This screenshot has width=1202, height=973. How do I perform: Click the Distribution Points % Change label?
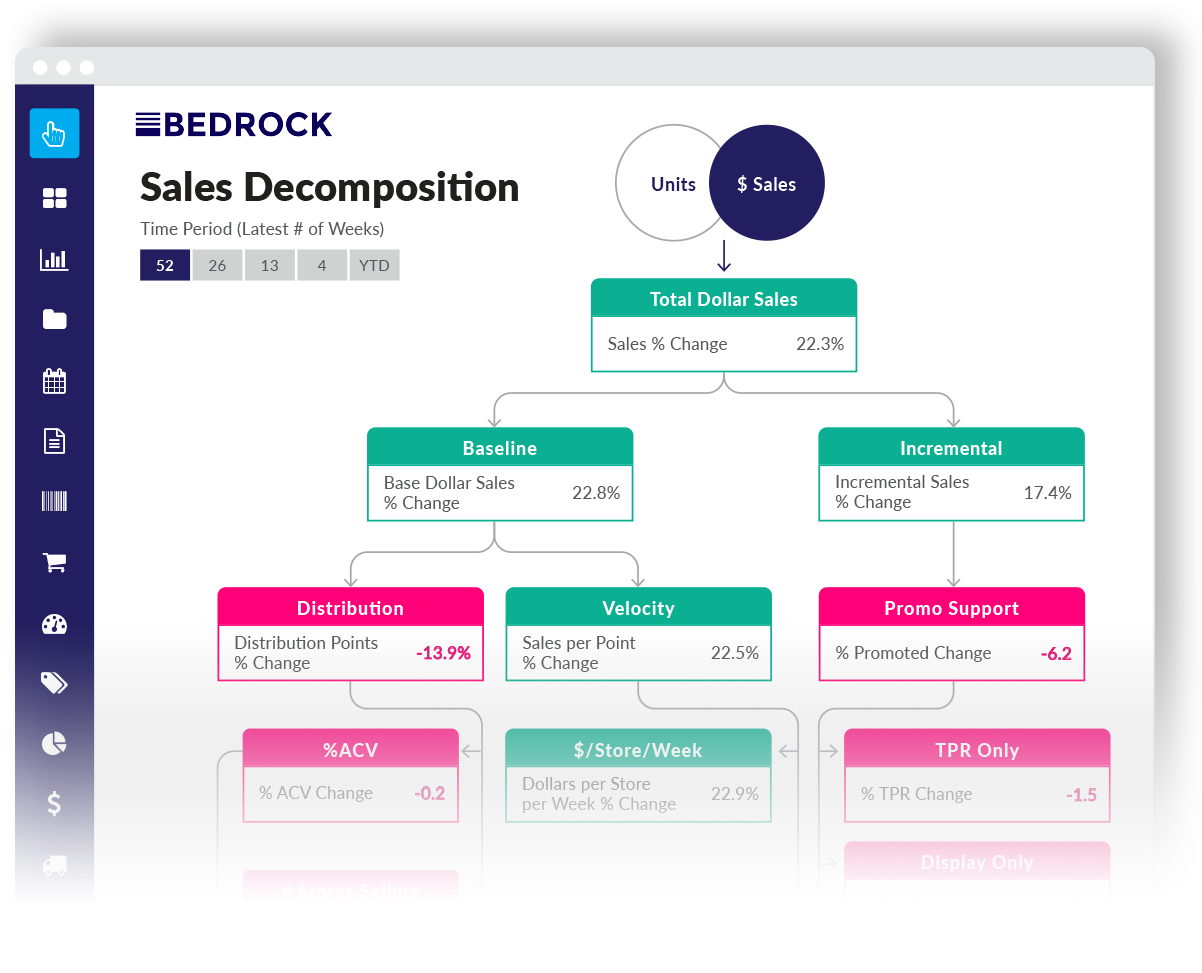coord(306,653)
